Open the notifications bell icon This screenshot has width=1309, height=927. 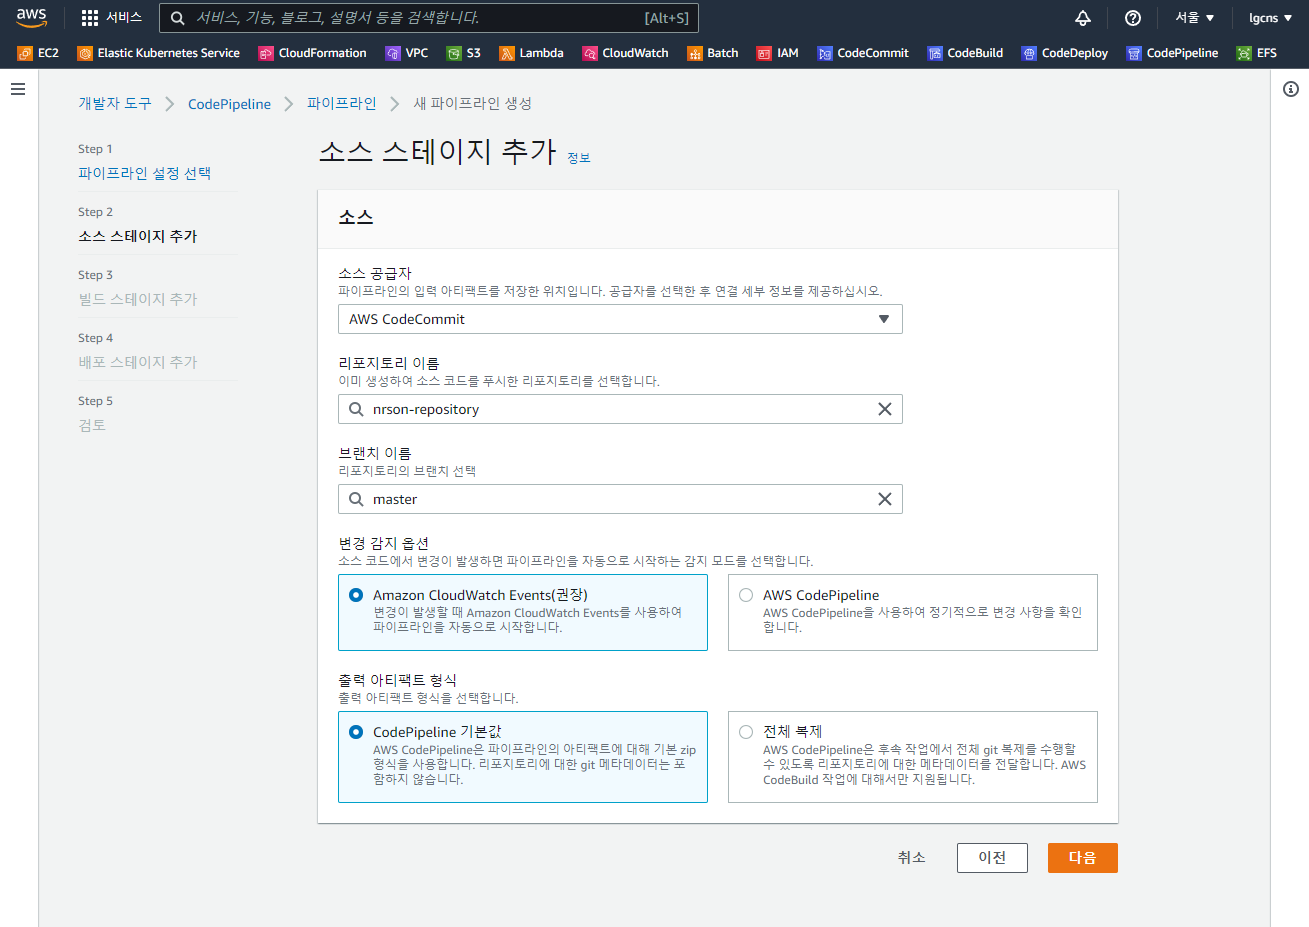[x=1083, y=18]
